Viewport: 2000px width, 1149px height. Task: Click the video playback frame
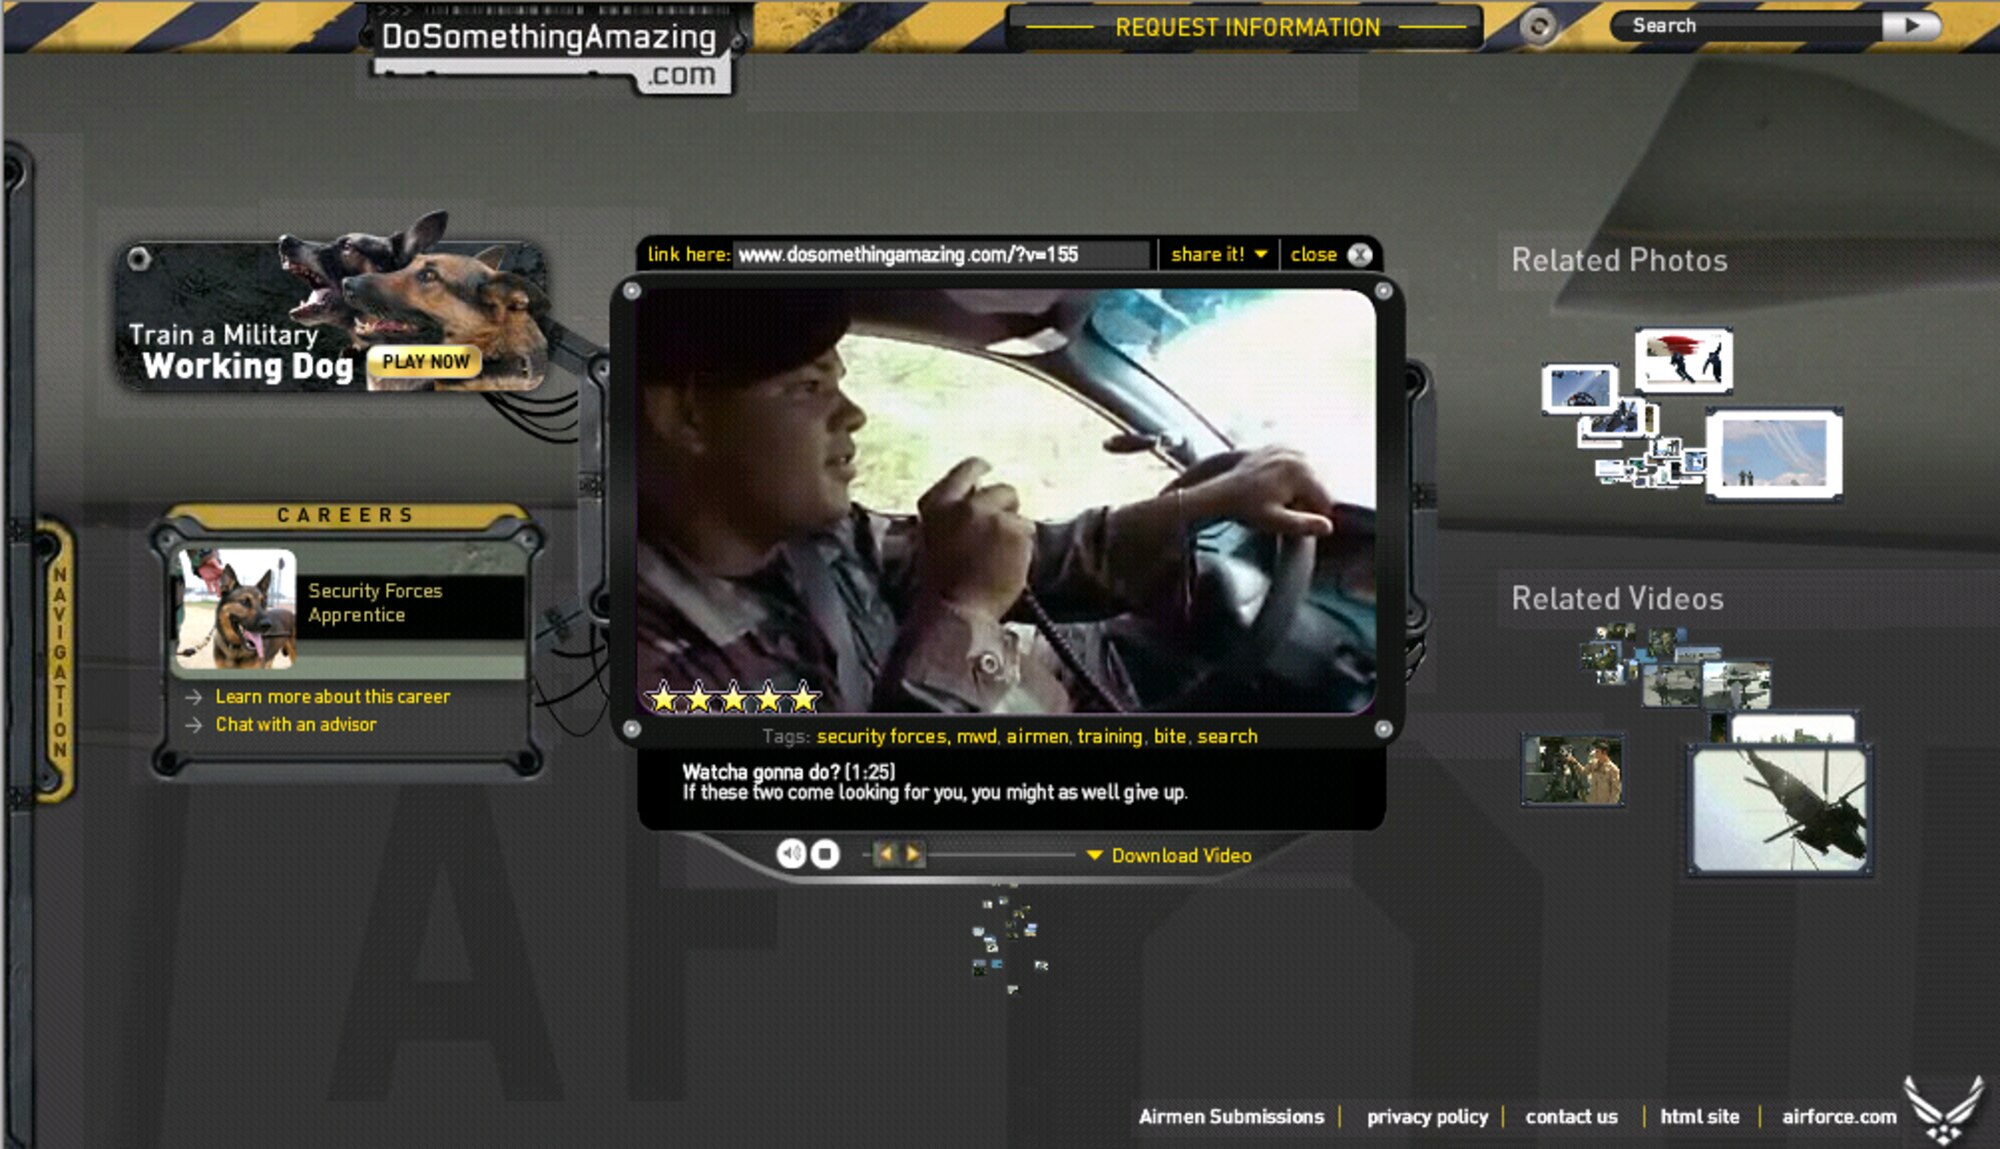[x=1006, y=500]
